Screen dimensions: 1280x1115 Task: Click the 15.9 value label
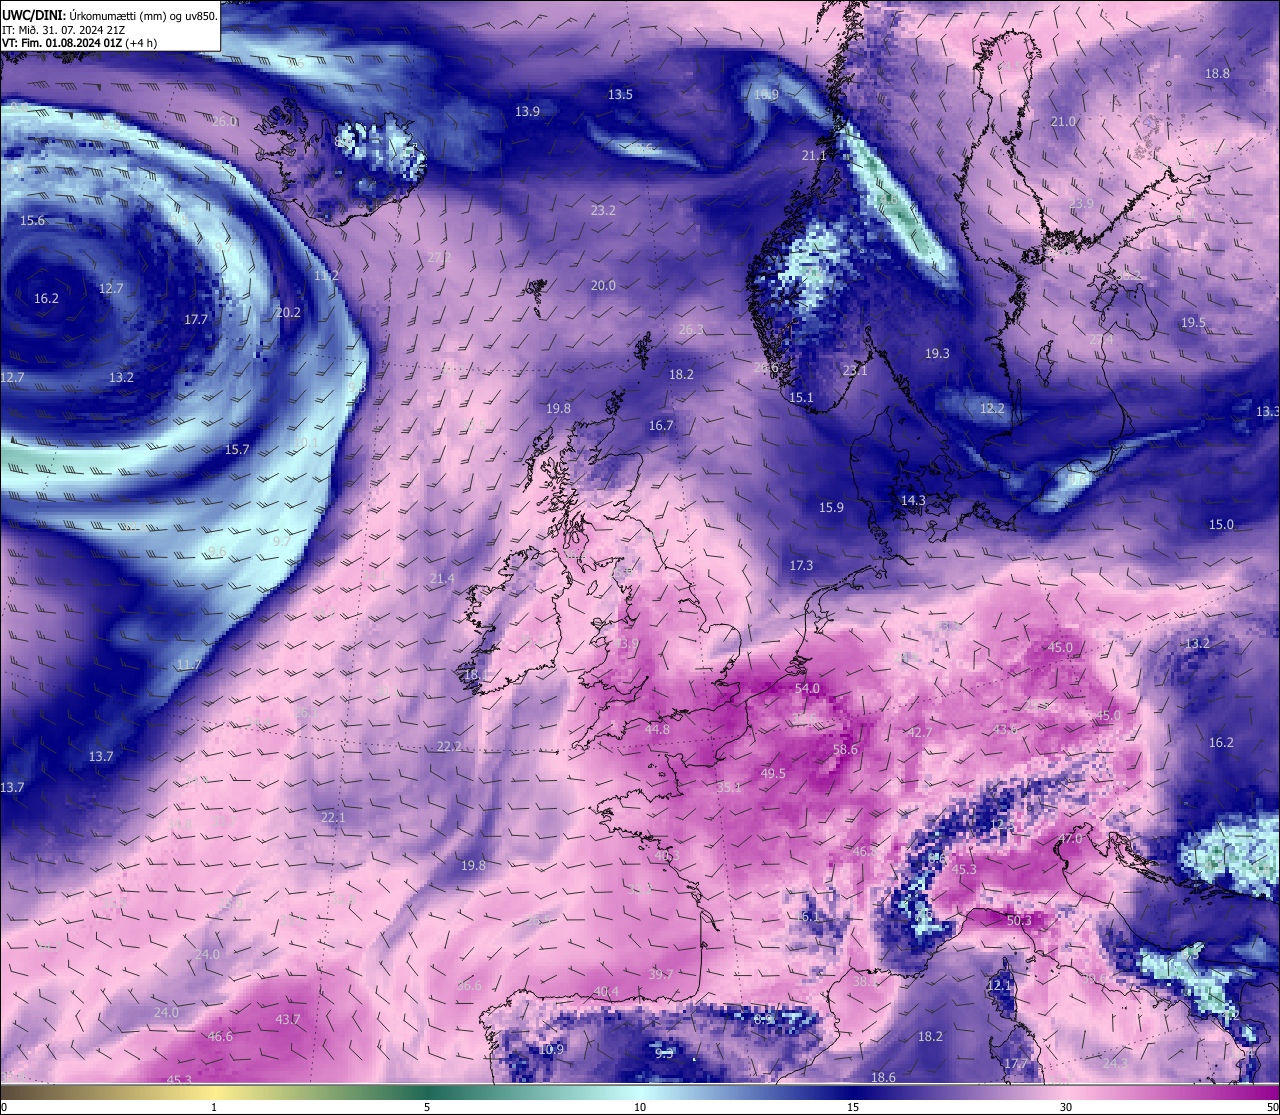(831, 508)
